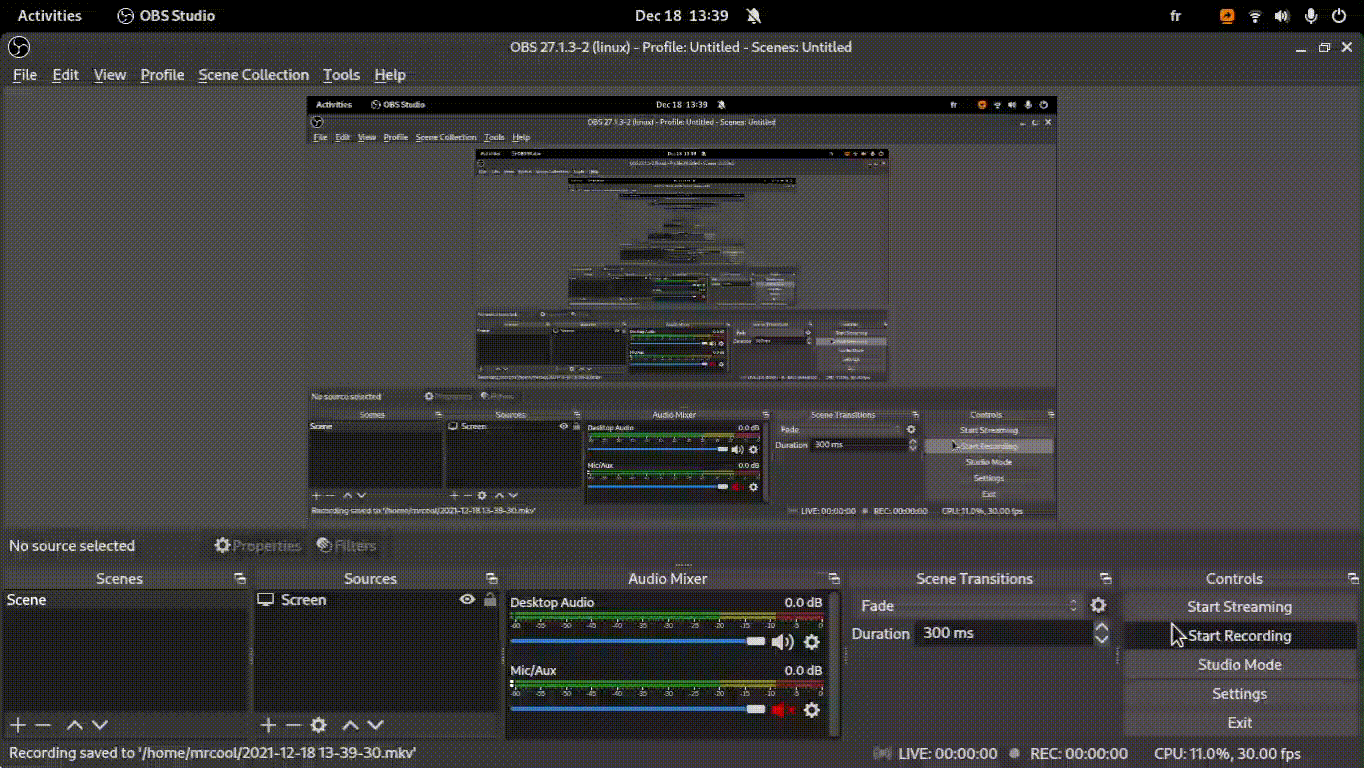Viewport: 1364px width, 768px height.
Task: Select the Scene item in the Scenes list
Action: [125, 600]
